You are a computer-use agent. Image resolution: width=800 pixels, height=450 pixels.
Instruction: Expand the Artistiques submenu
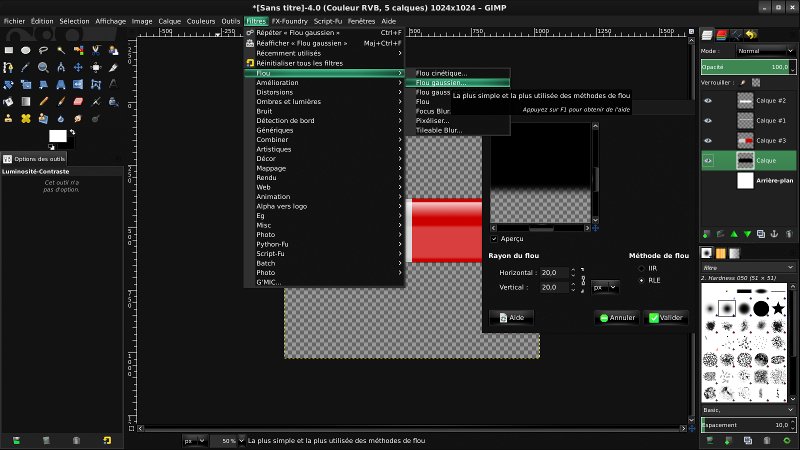point(324,149)
